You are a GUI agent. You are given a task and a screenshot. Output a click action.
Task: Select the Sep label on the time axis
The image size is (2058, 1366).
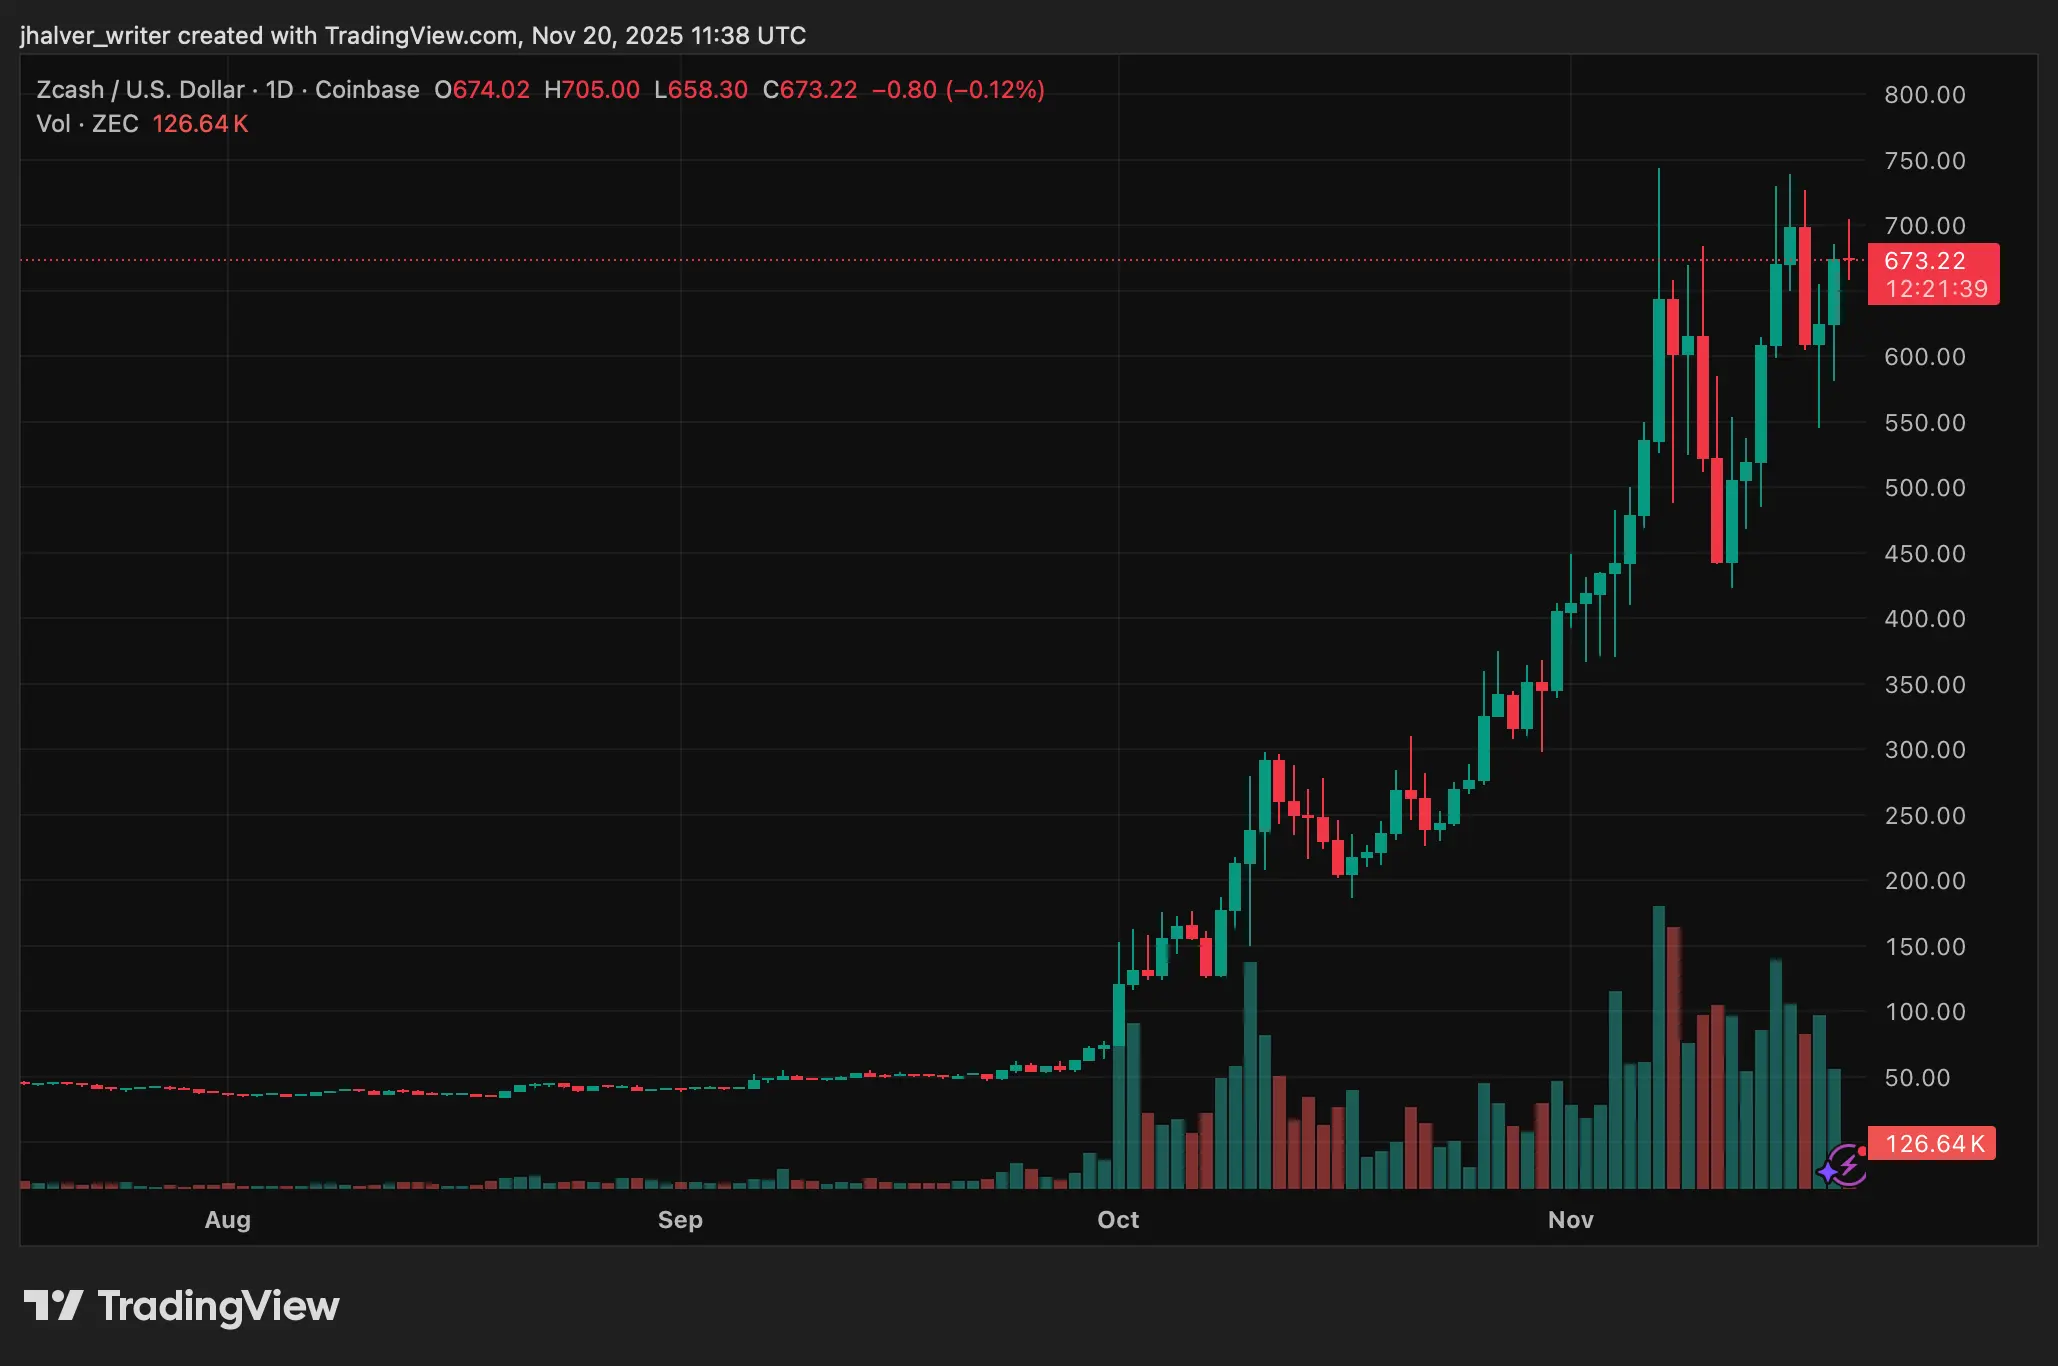[x=680, y=1220]
